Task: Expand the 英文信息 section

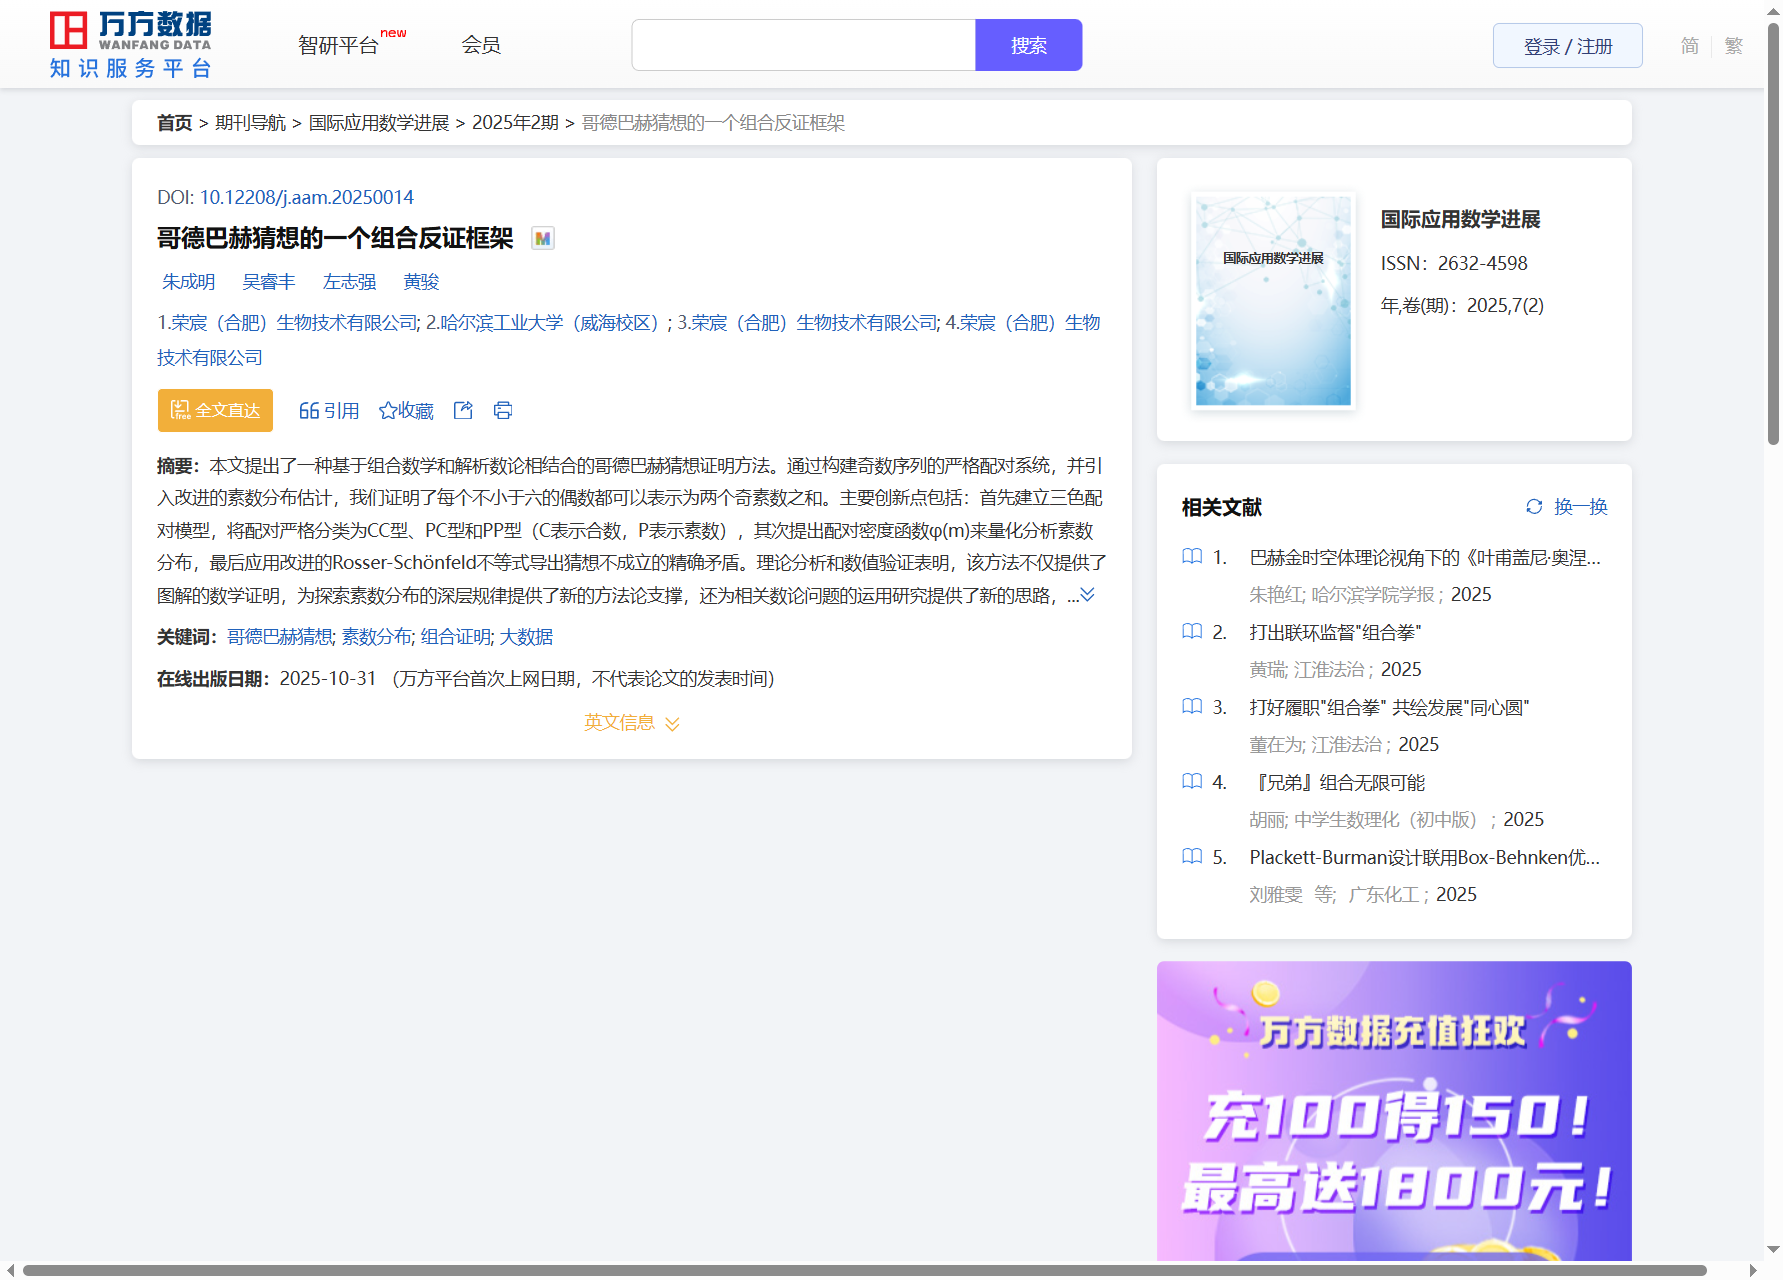Action: 631,722
